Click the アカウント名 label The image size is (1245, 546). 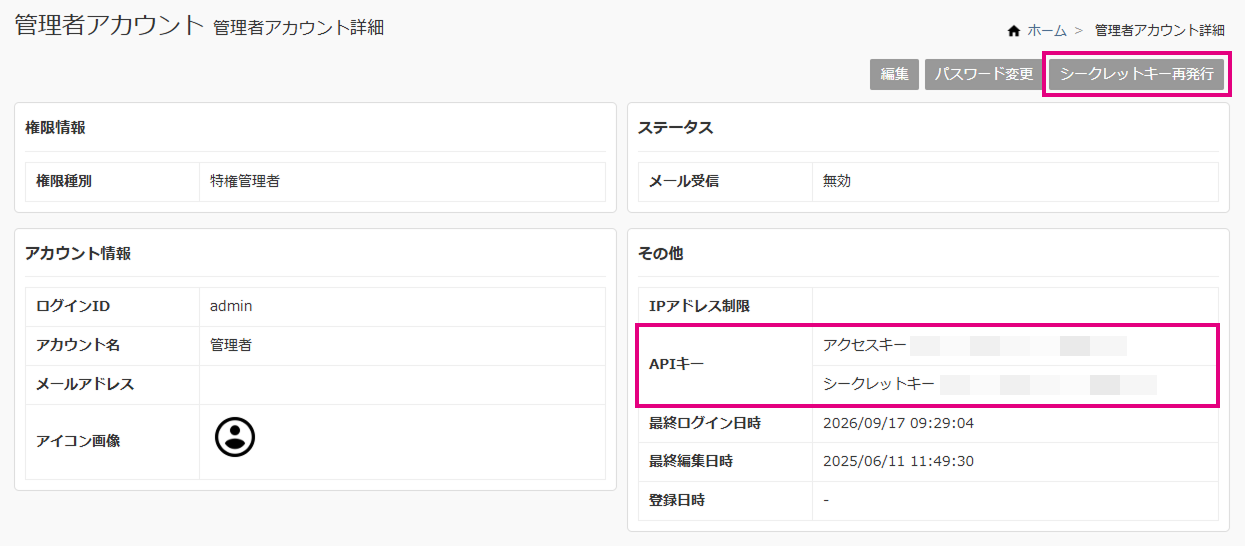point(78,345)
